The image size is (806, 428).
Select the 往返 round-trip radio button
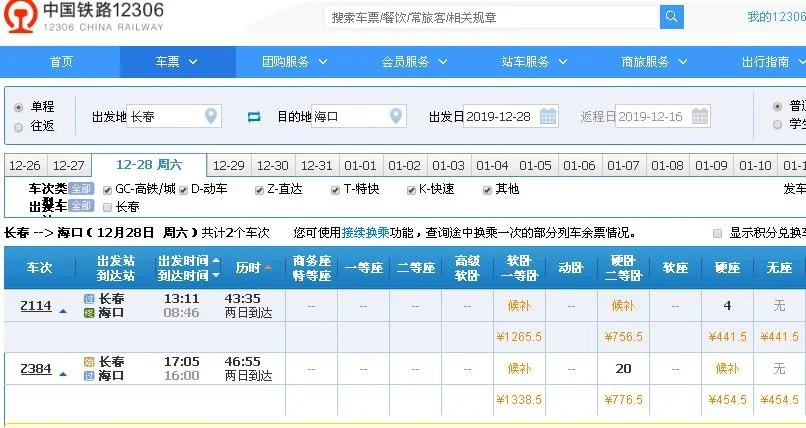pyautogui.click(x=19, y=127)
